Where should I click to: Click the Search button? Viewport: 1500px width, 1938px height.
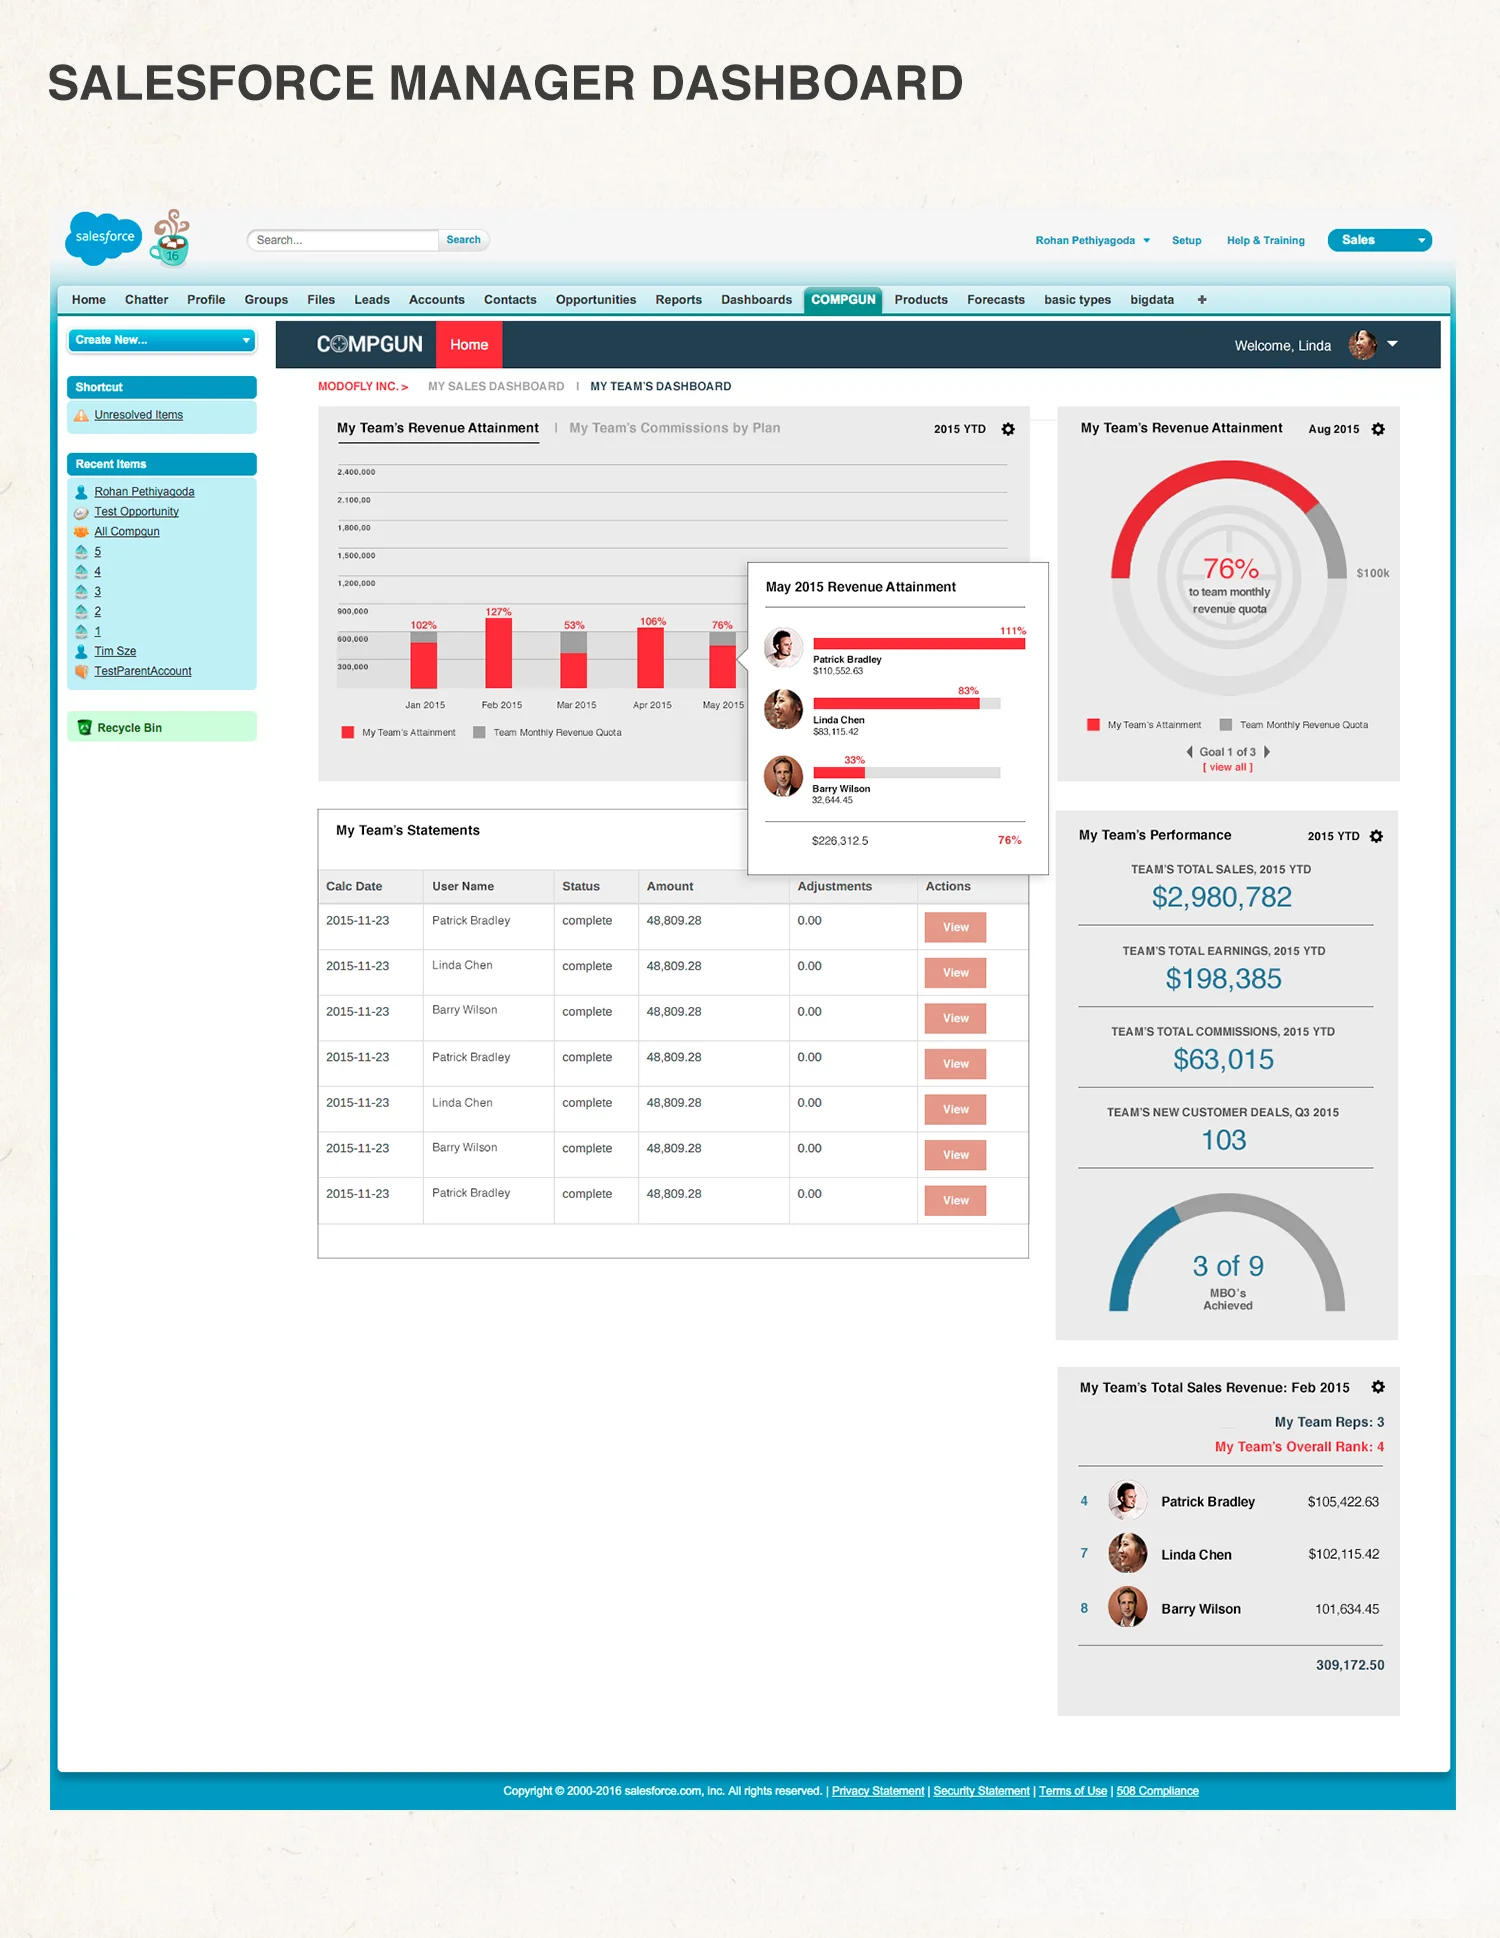[x=463, y=240]
